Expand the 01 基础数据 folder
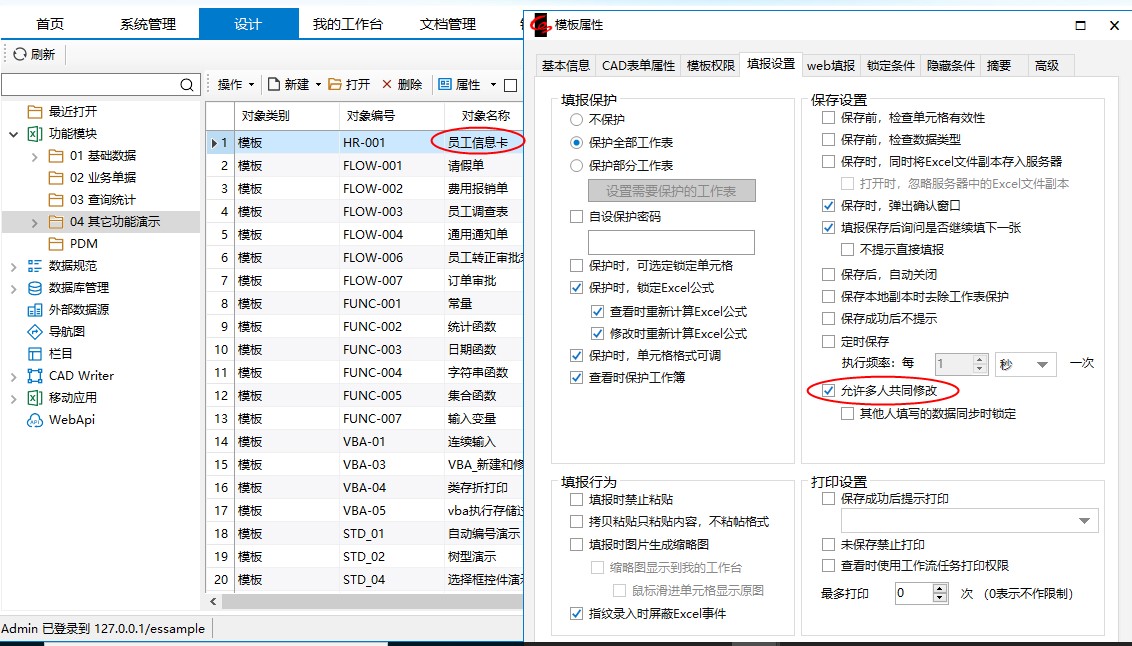 [x=35, y=156]
